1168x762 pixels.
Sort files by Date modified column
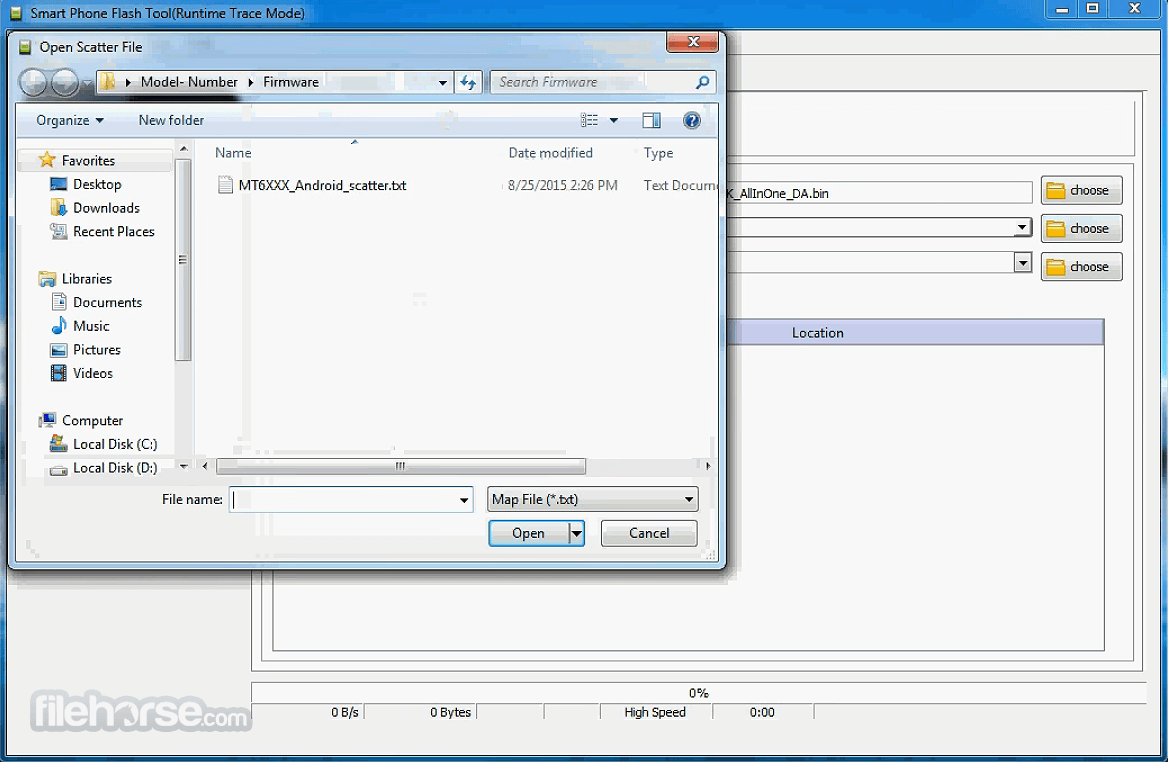tap(550, 153)
